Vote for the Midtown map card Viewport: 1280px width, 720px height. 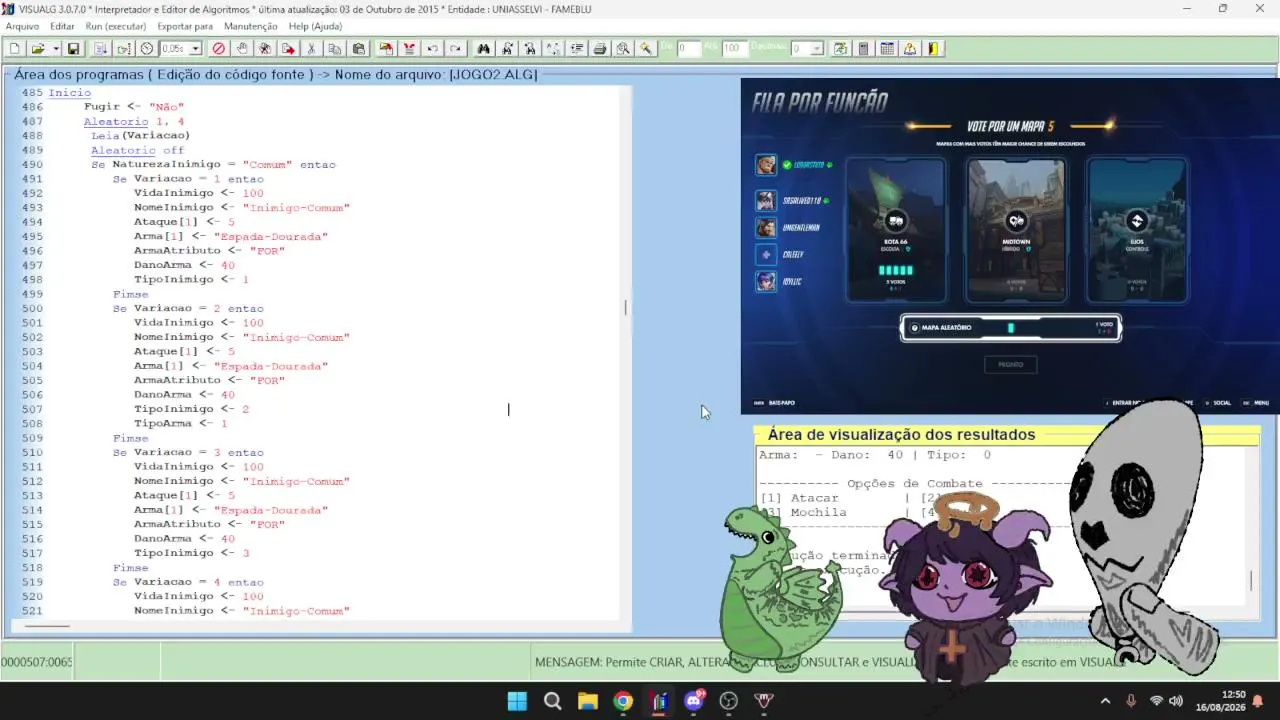tap(1016, 229)
